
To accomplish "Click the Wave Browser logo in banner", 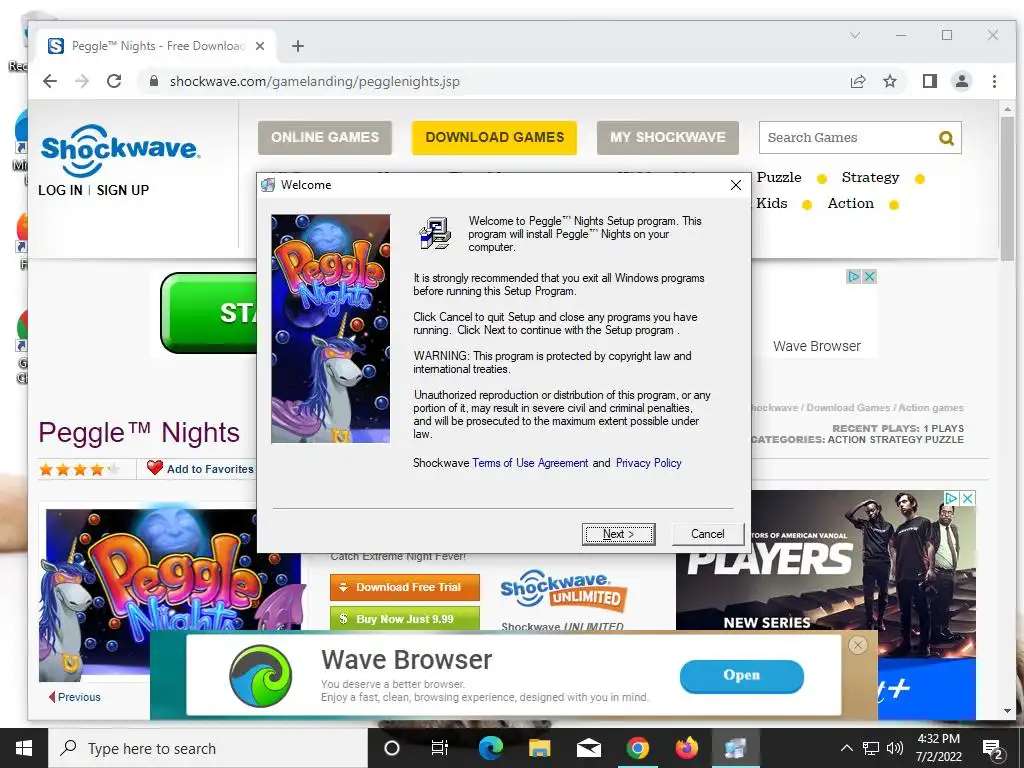I will 261,676.
